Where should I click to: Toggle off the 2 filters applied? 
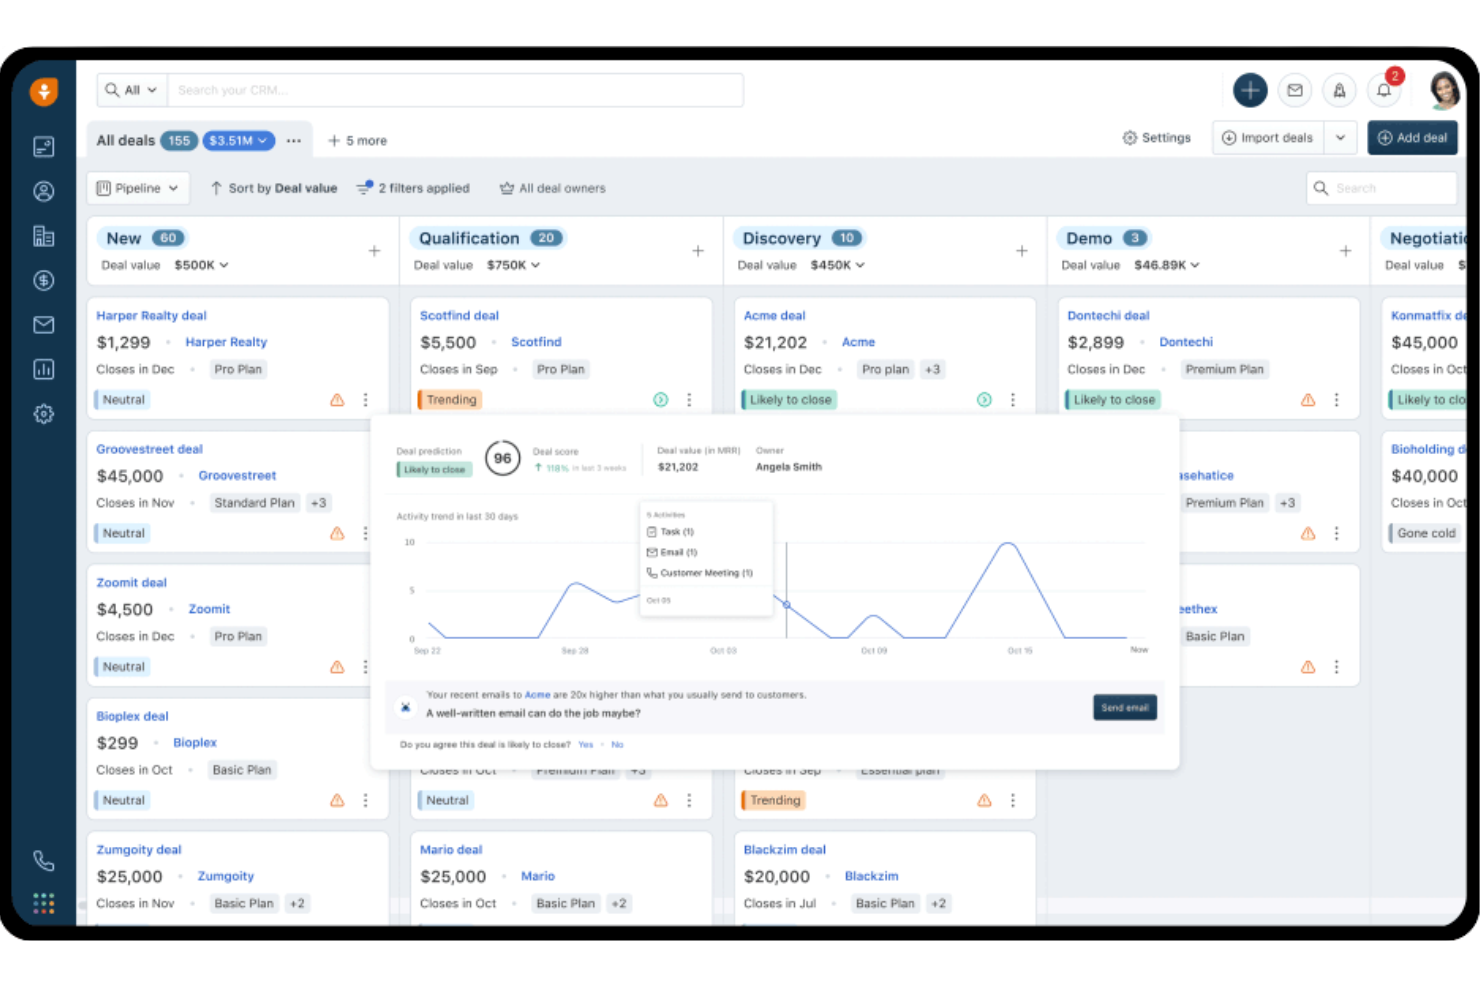(x=412, y=187)
